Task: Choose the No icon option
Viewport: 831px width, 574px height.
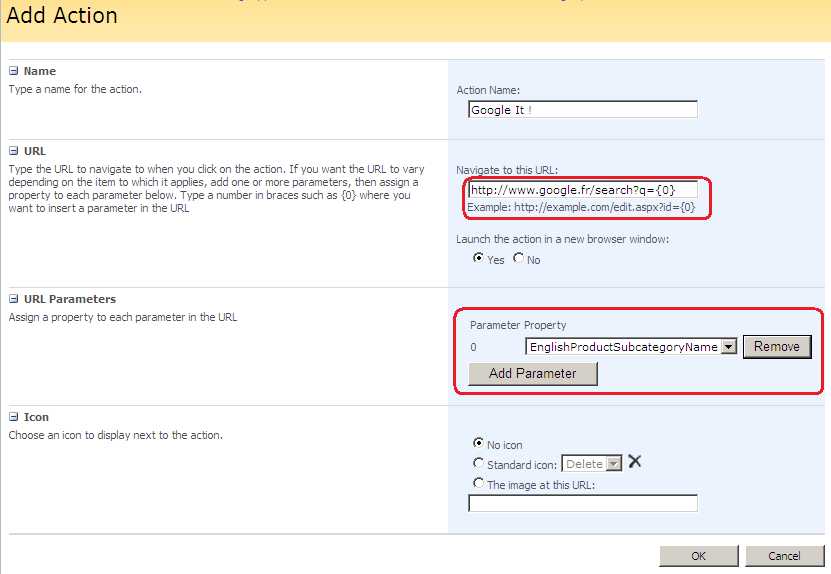Action: (478, 444)
